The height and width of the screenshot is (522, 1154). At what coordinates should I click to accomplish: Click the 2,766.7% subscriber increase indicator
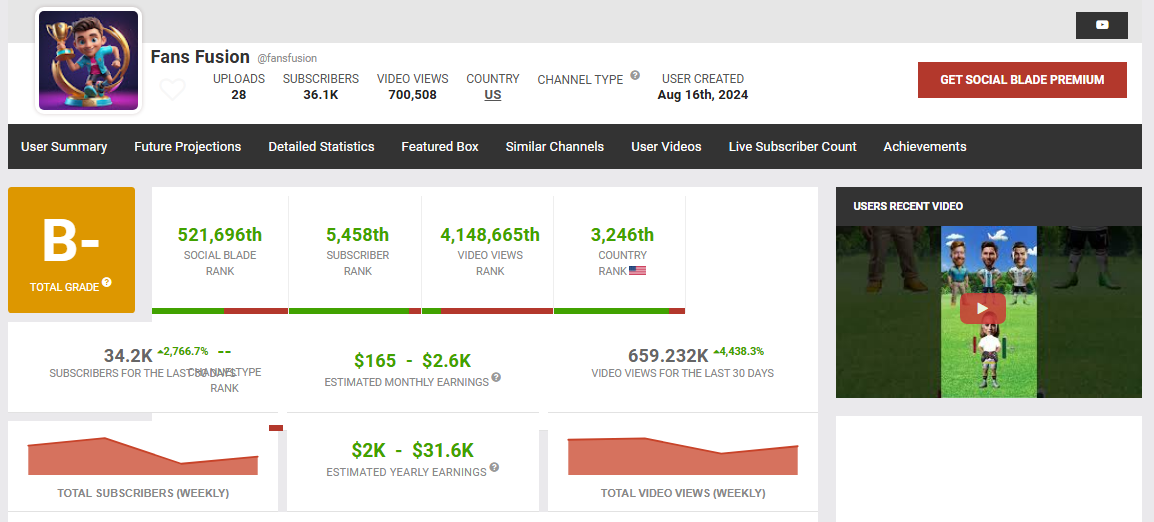point(183,351)
